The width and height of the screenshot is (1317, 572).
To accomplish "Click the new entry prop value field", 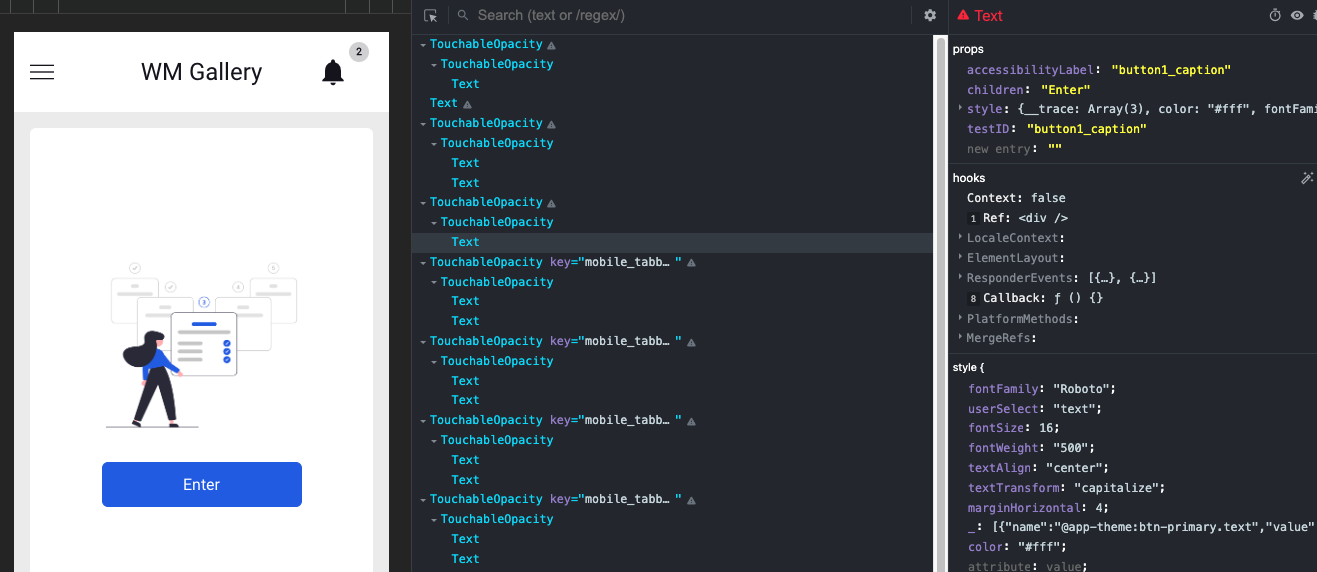I will click(1054, 149).
